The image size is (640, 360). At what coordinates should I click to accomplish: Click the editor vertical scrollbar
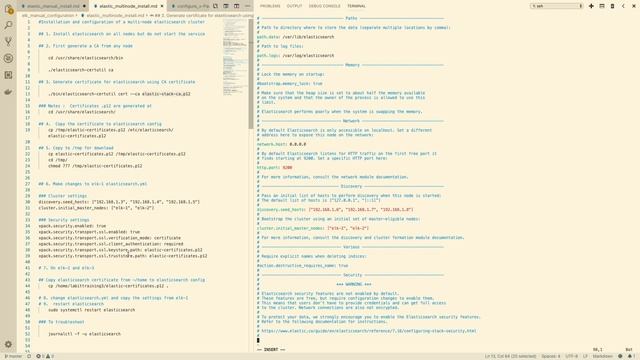[251, 73]
